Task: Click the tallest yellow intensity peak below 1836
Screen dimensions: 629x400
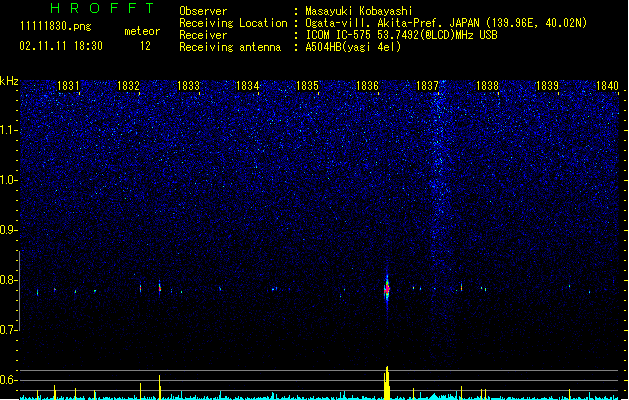Action: (387, 383)
